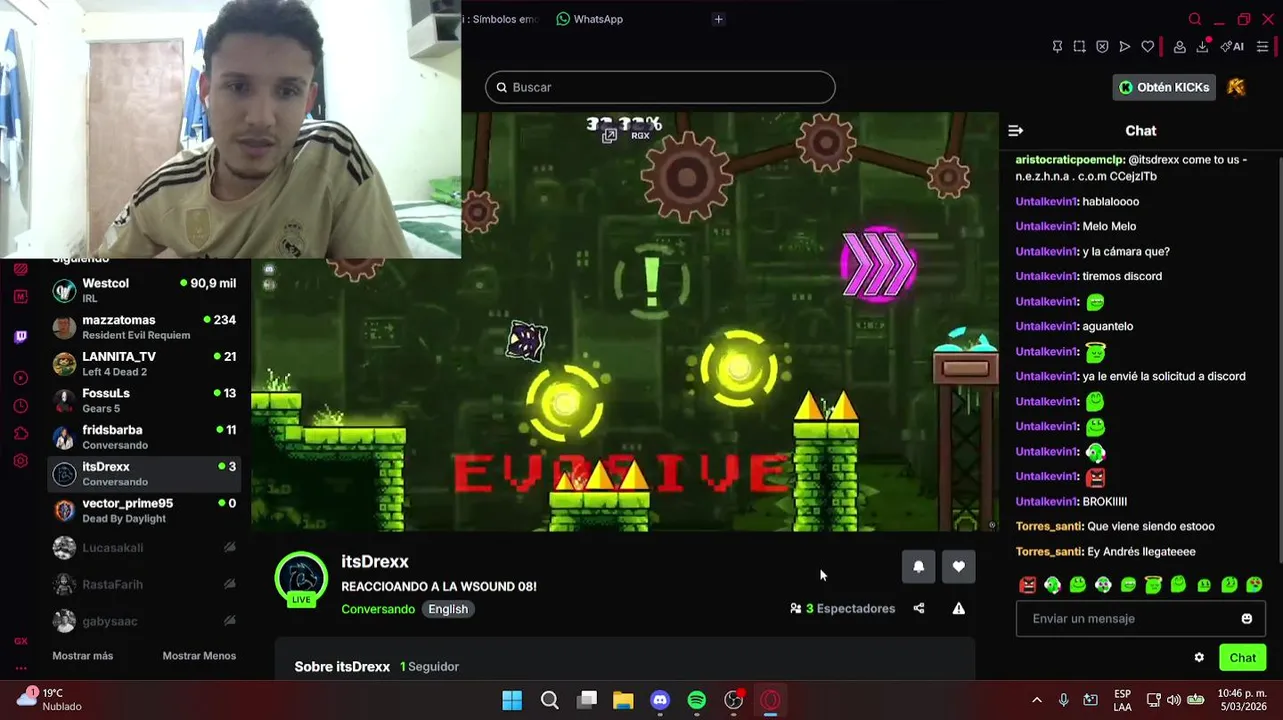Open LANNITA_TV channel in followed list

point(144,364)
